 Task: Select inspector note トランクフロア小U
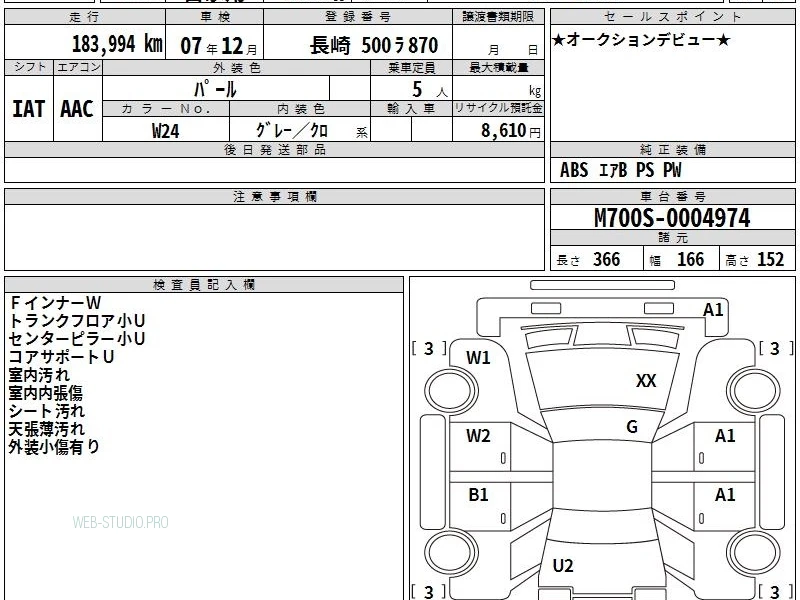pos(77,320)
